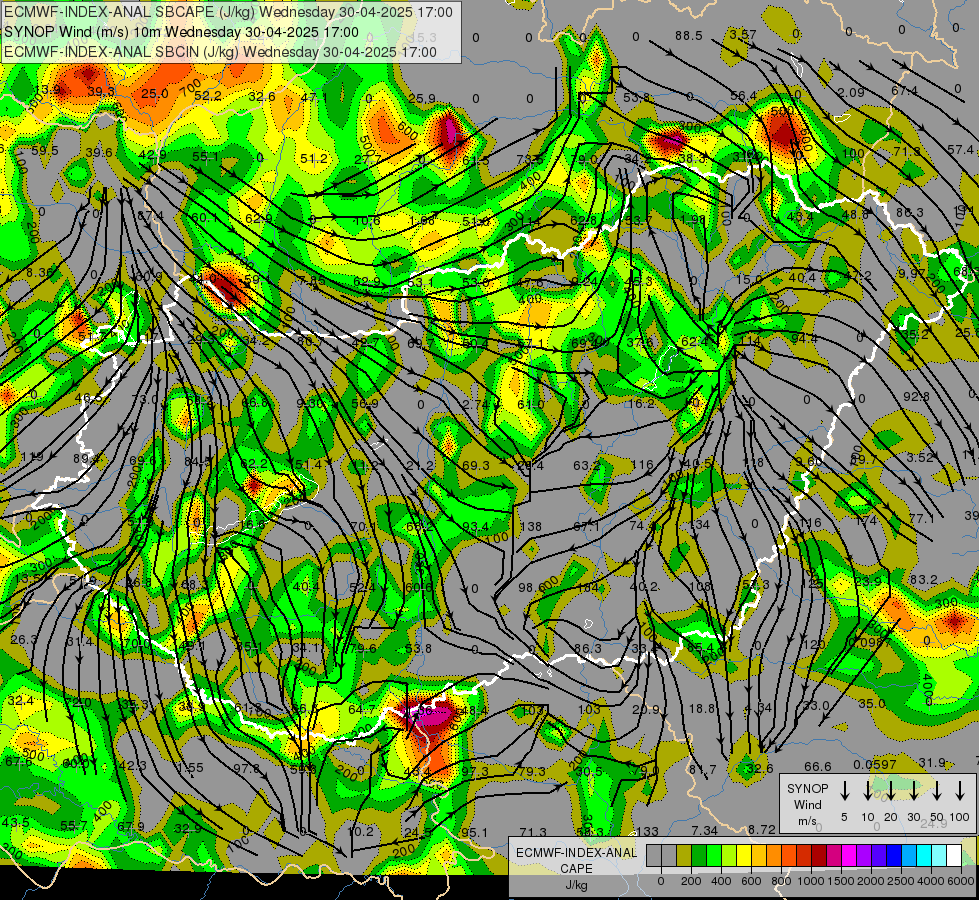
Task: Click the 'ECMWF-INDEX-ANAL' legend label
Action: 576,853
